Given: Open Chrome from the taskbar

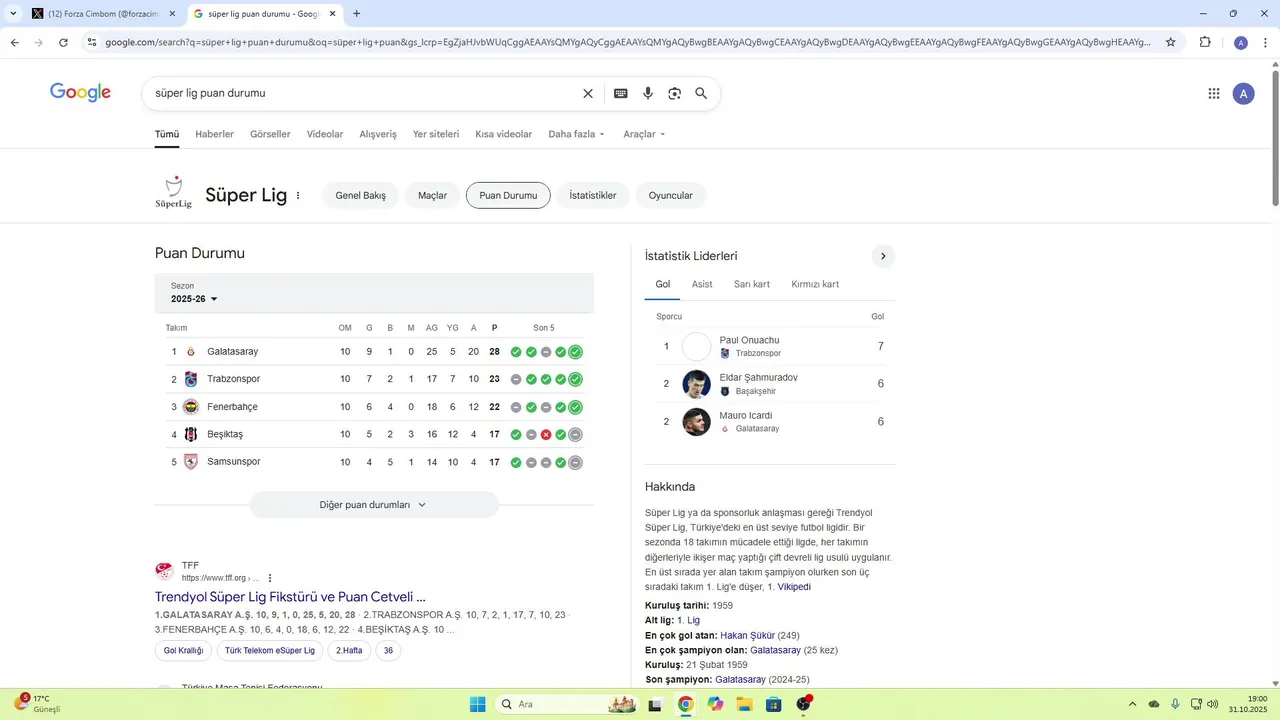Looking at the screenshot, I should click(685, 704).
